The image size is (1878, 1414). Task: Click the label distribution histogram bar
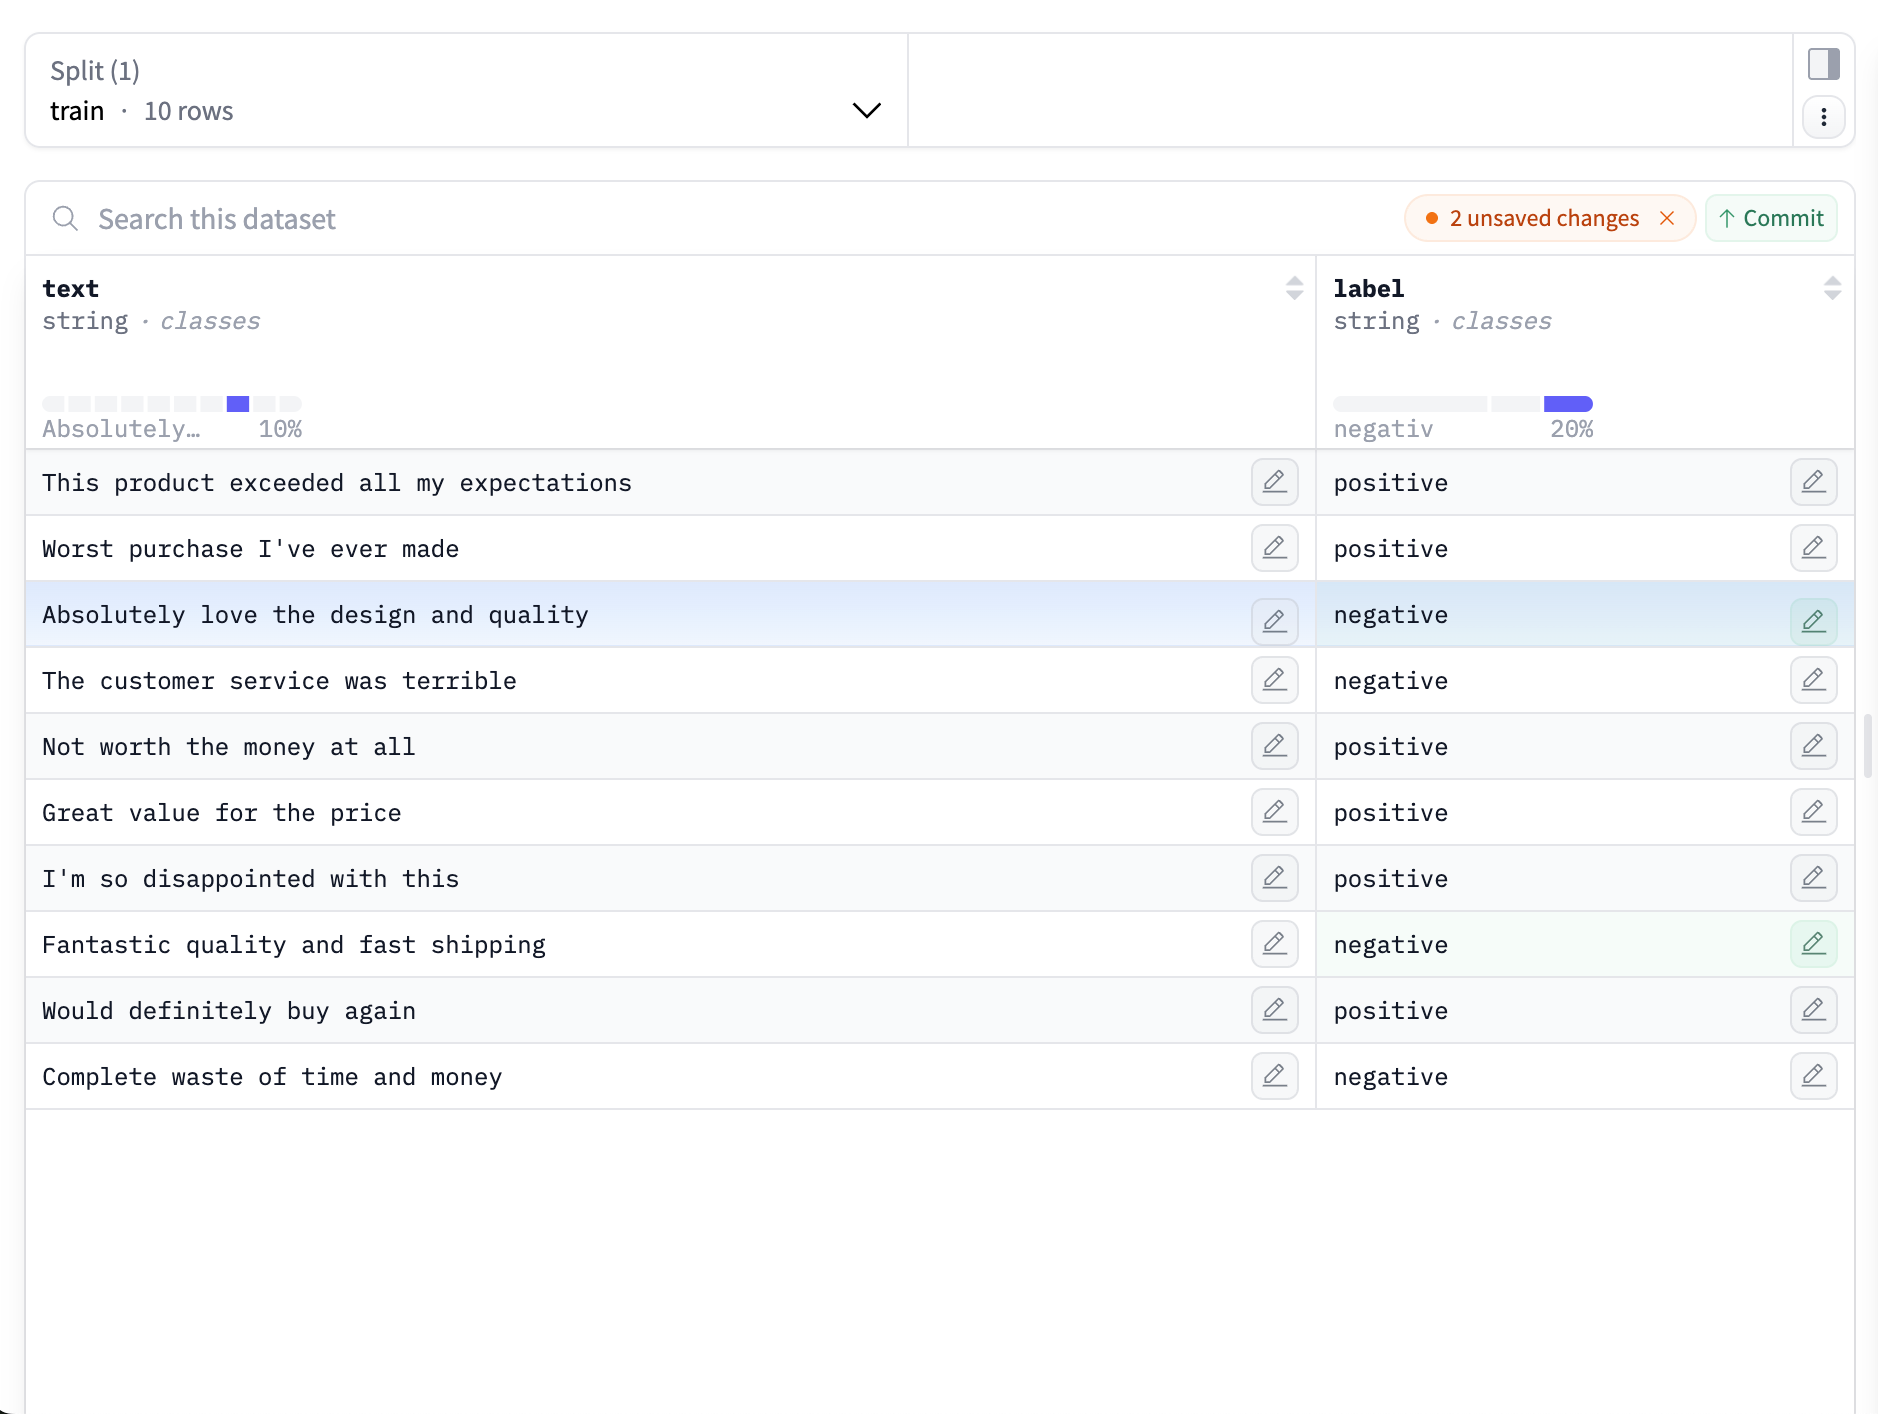[x=1570, y=403]
